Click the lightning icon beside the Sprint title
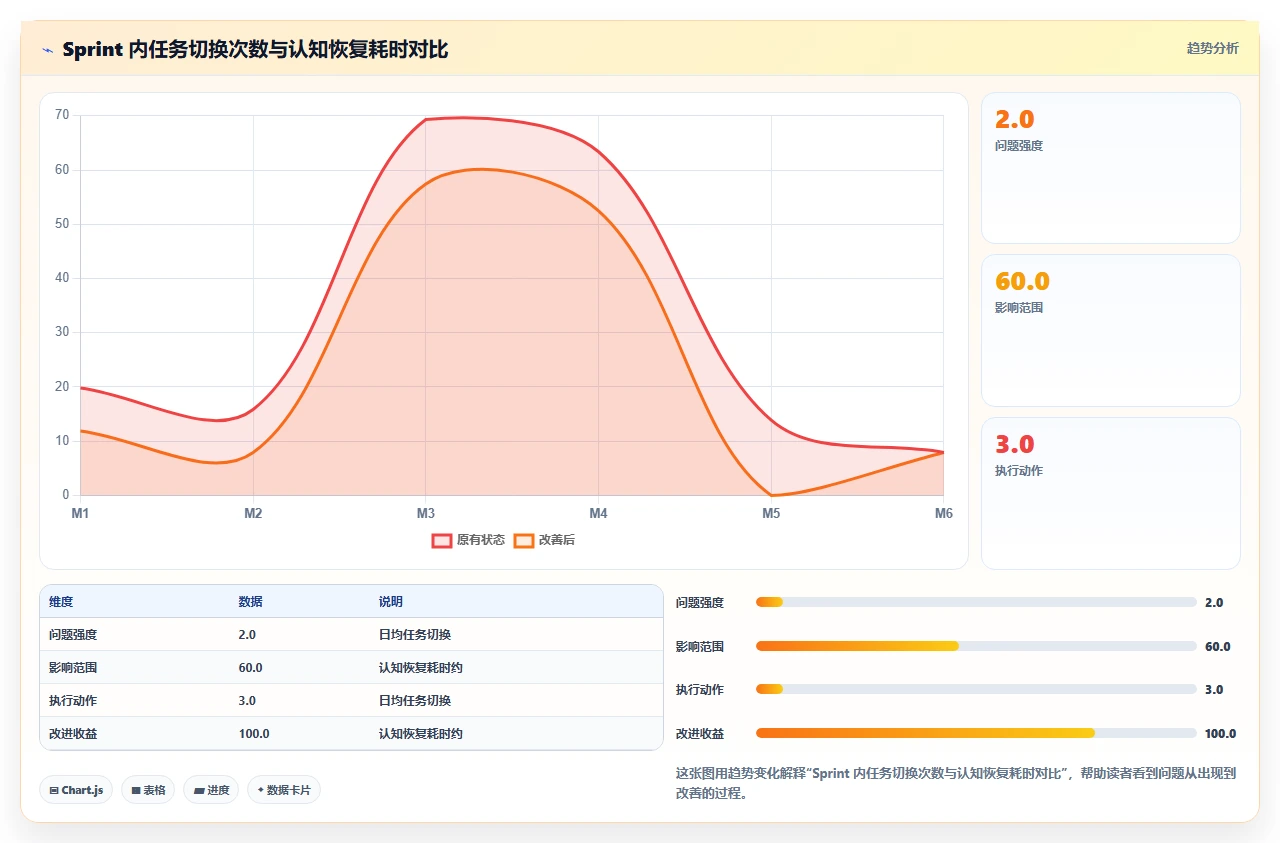 48,50
